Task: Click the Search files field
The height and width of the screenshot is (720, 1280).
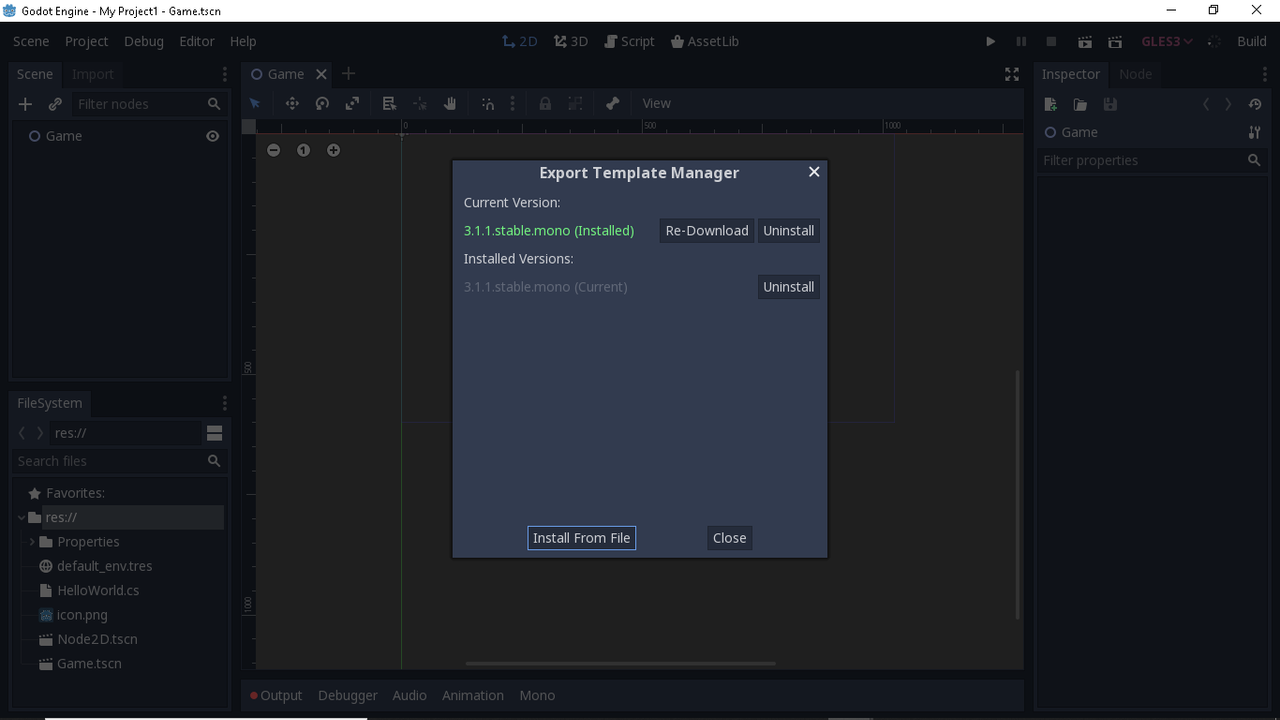Action: click(x=118, y=461)
